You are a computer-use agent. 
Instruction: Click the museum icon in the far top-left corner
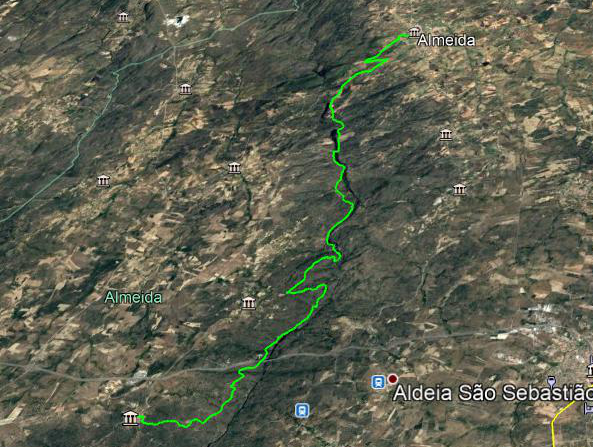click(123, 17)
